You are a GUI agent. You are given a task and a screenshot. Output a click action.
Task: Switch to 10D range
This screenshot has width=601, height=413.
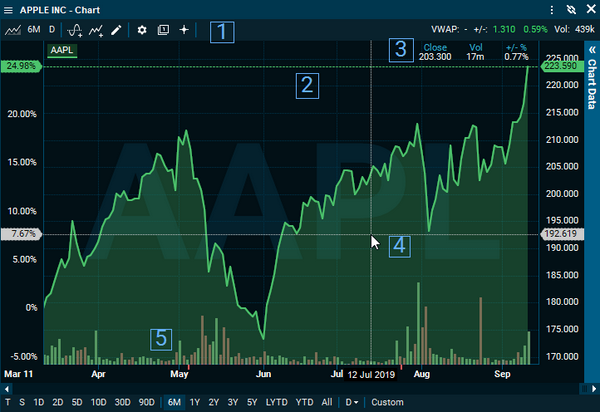click(99, 402)
